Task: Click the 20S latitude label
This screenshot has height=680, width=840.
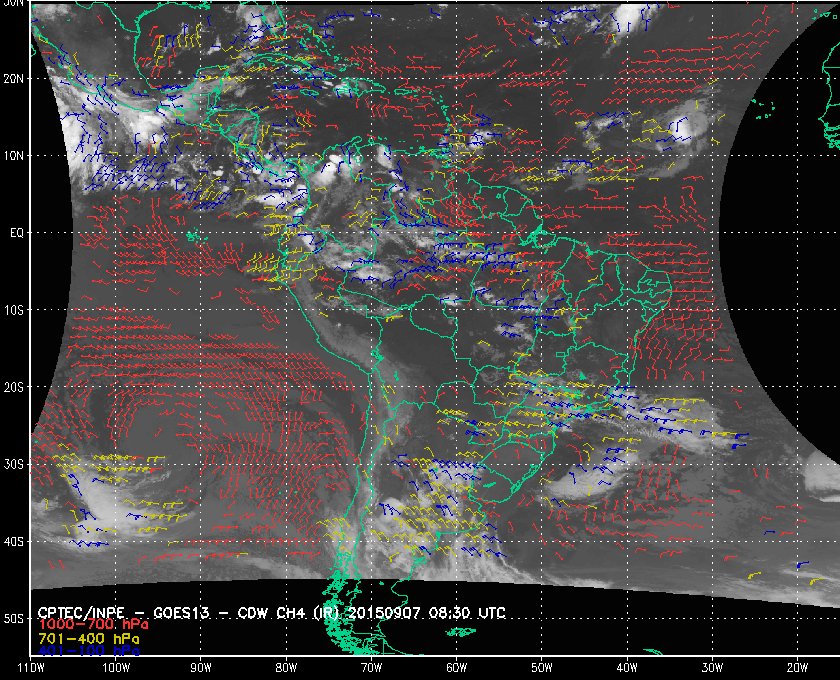Action: (14, 387)
